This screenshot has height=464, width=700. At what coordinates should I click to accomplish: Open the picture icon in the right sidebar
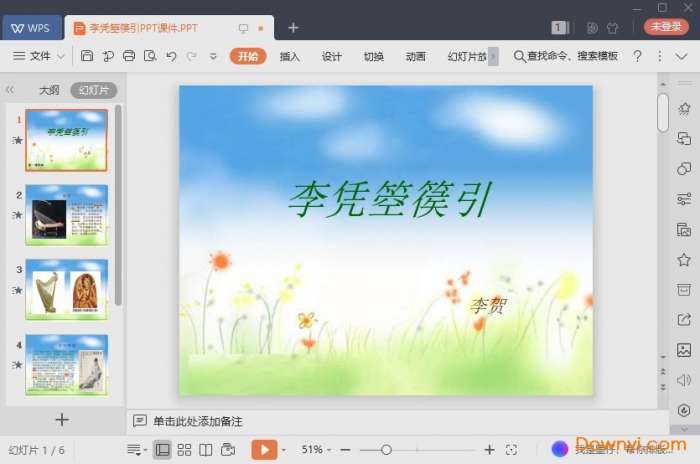684,350
